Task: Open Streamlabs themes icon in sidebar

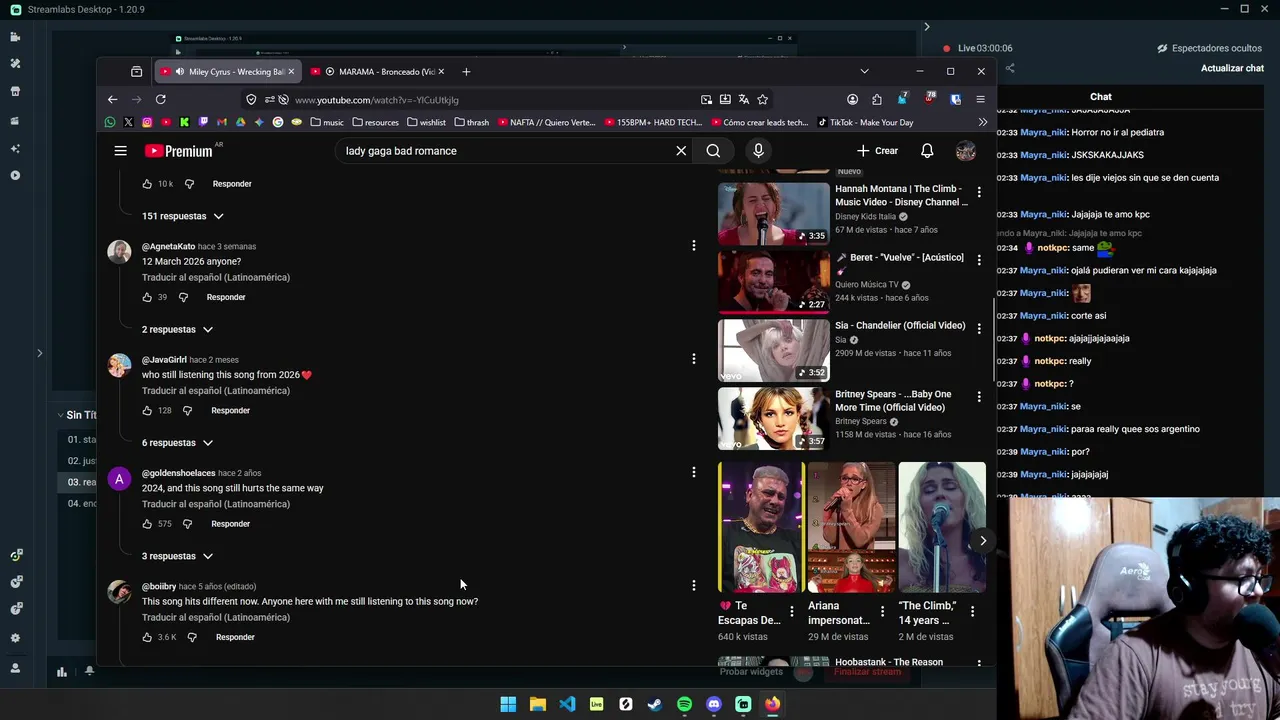Action: 15,63
